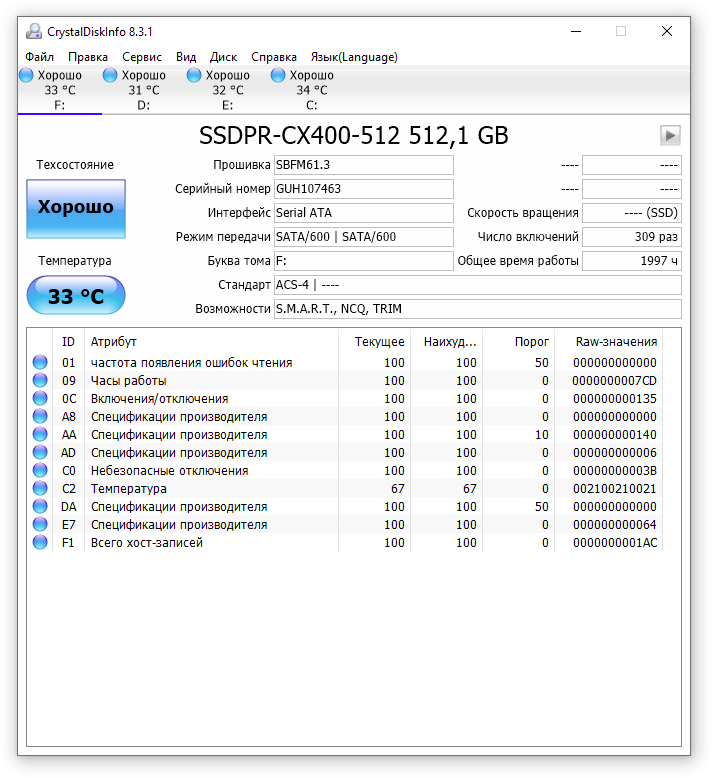This screenshot has width=712, height=778.
Task: Open the Вид menu
Action: click(186, 57)
